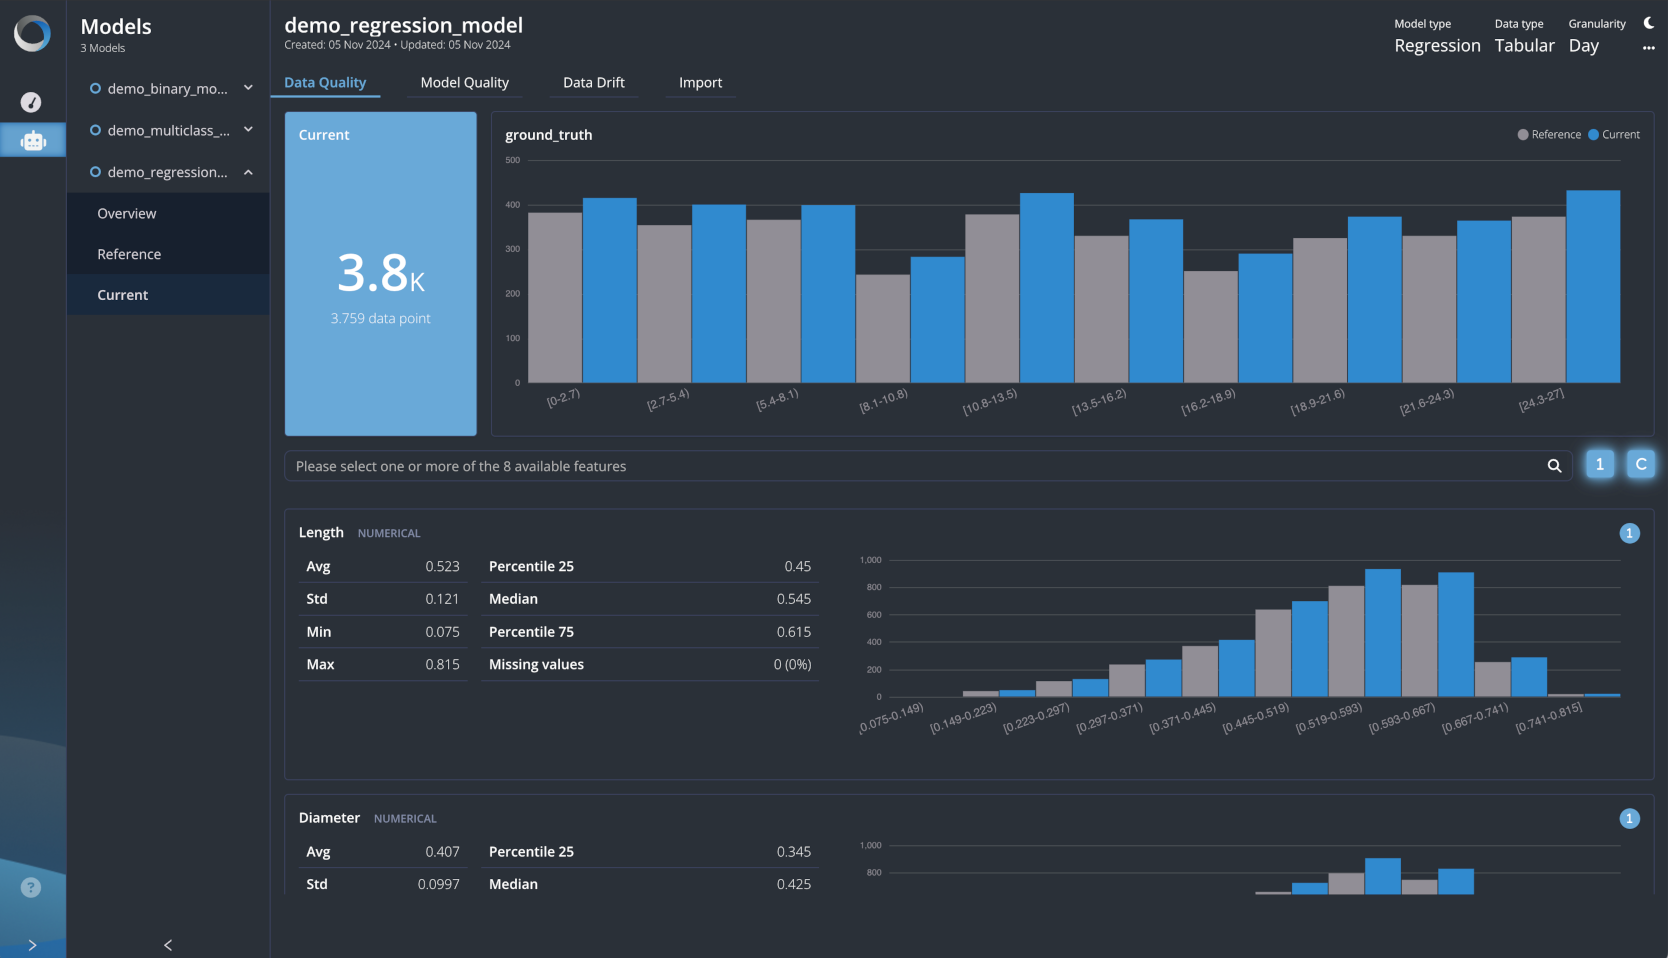Screen dimensions: 1668x958
Task: Toggle Current series in chart legend
Action: point(1614,134)
